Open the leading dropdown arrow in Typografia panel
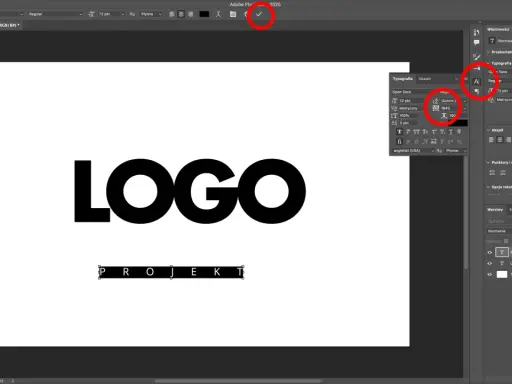Image resolution: width=512 pixels, height=384 pixels. (465, 101)
